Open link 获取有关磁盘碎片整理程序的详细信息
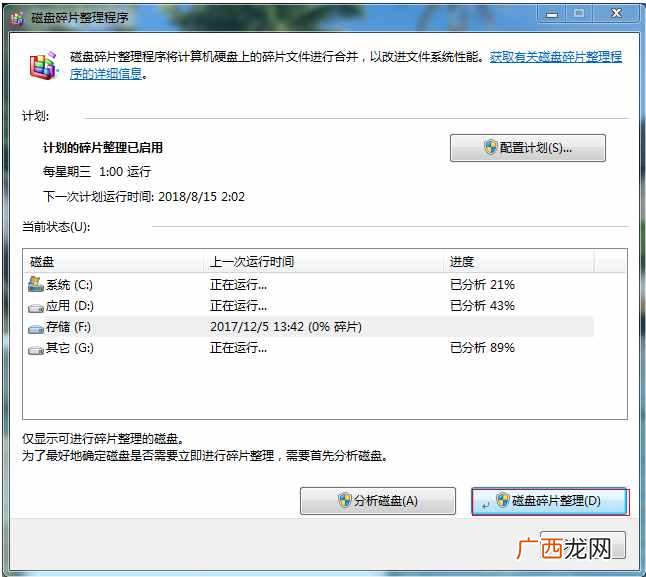The height and width of the screenshot is (577, 646). (x=555, y=56)
